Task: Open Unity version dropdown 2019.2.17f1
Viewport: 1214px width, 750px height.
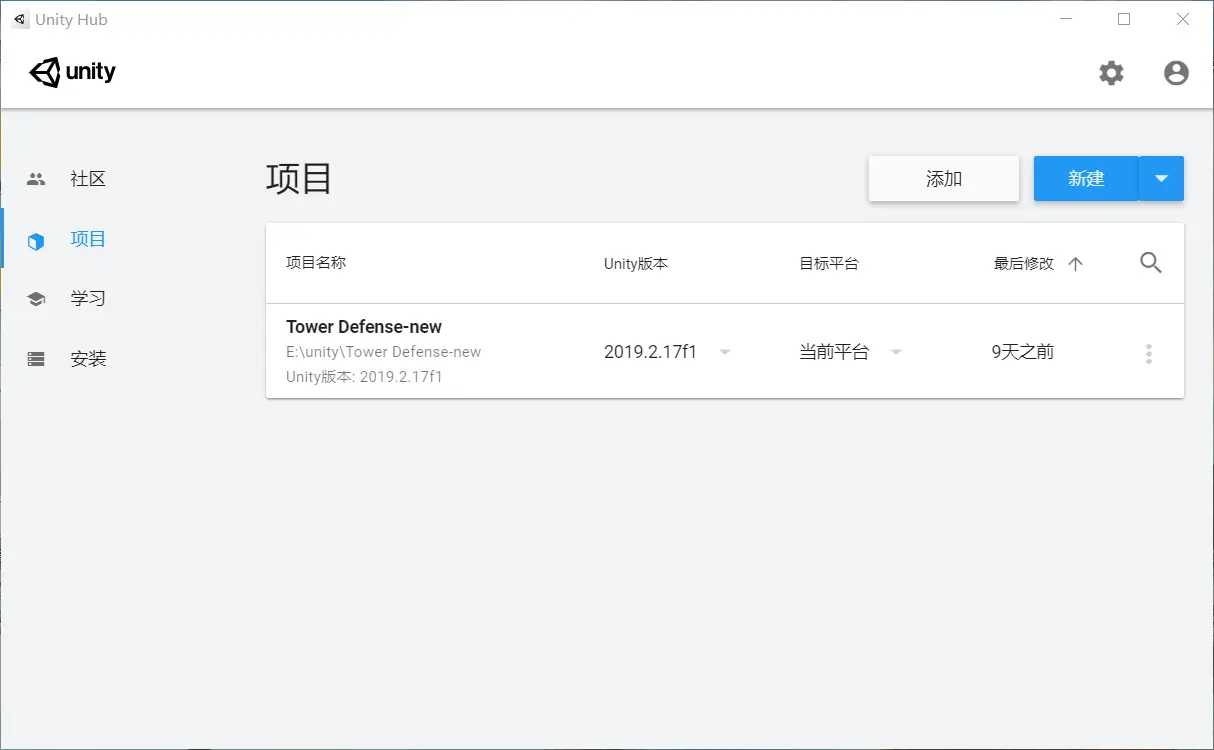Action: [667, 352]
